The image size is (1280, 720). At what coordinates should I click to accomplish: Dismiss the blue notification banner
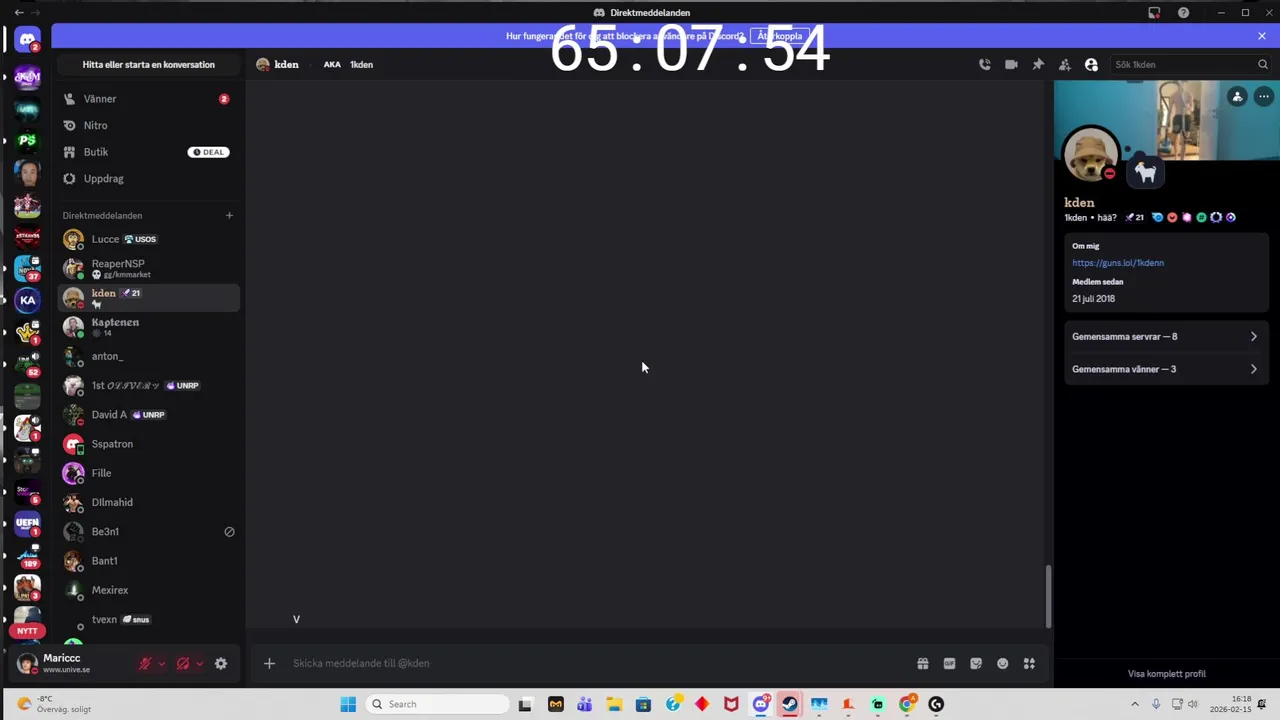(1262, 36)
